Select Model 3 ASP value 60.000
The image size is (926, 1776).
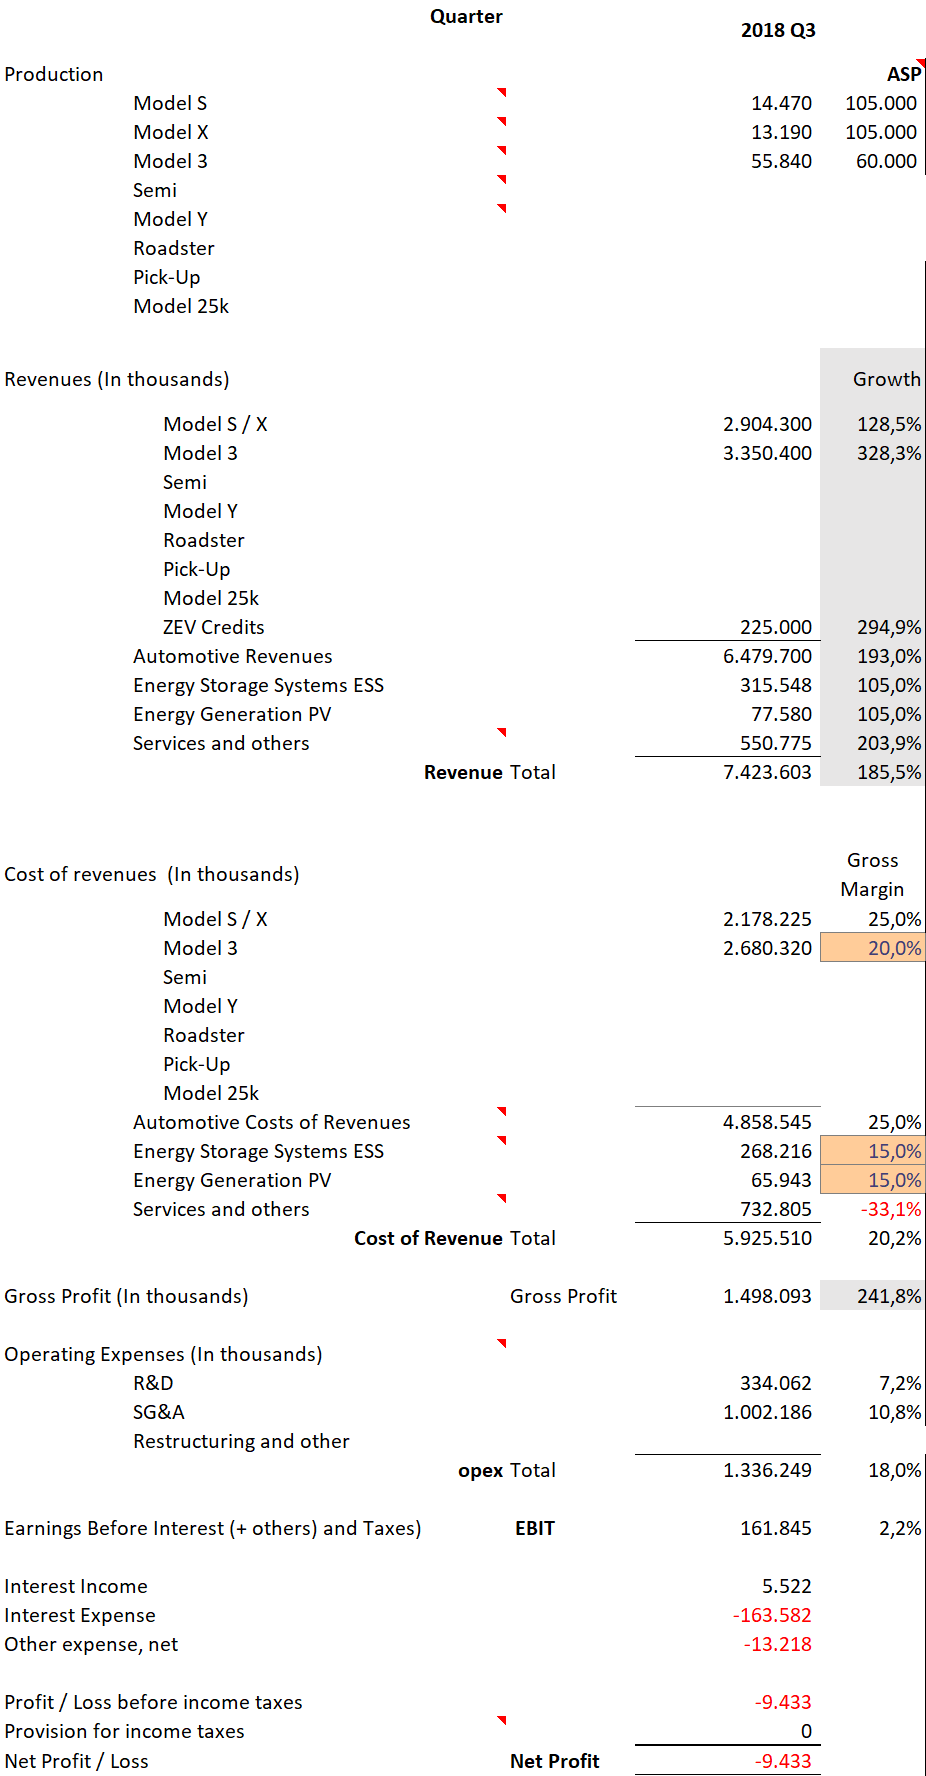[x=886, y=161]
